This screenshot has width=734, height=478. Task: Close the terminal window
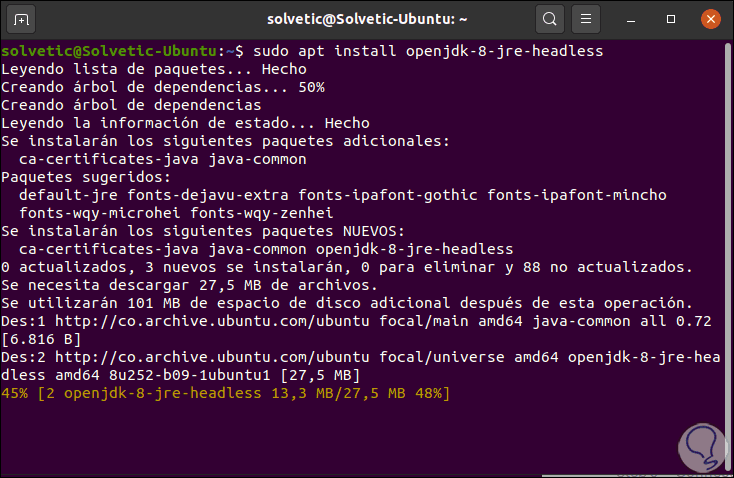tap(711, 19)
